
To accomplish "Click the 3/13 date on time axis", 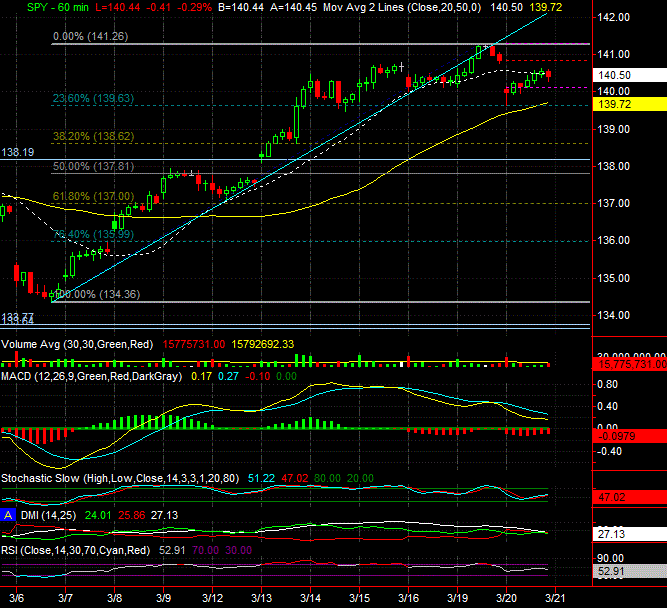I will 261,598.
